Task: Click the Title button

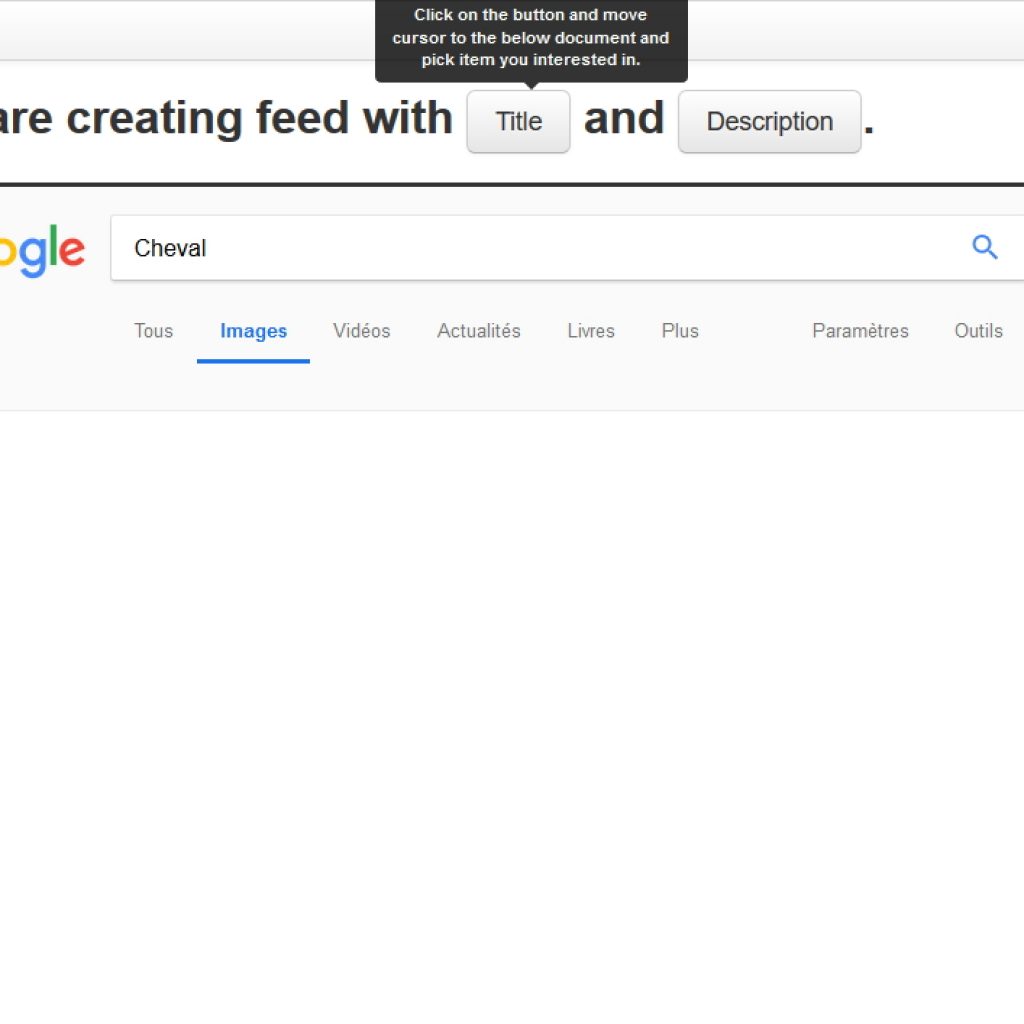Action: coord(519,121)
